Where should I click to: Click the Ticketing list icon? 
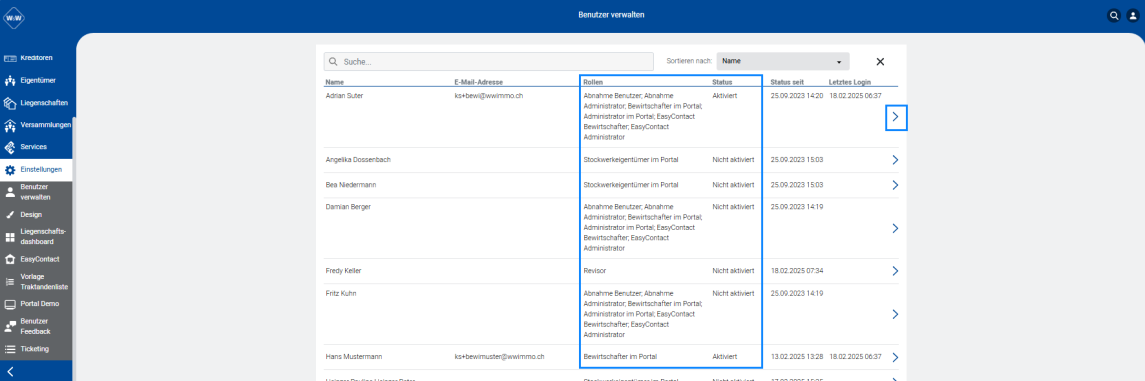10,349
